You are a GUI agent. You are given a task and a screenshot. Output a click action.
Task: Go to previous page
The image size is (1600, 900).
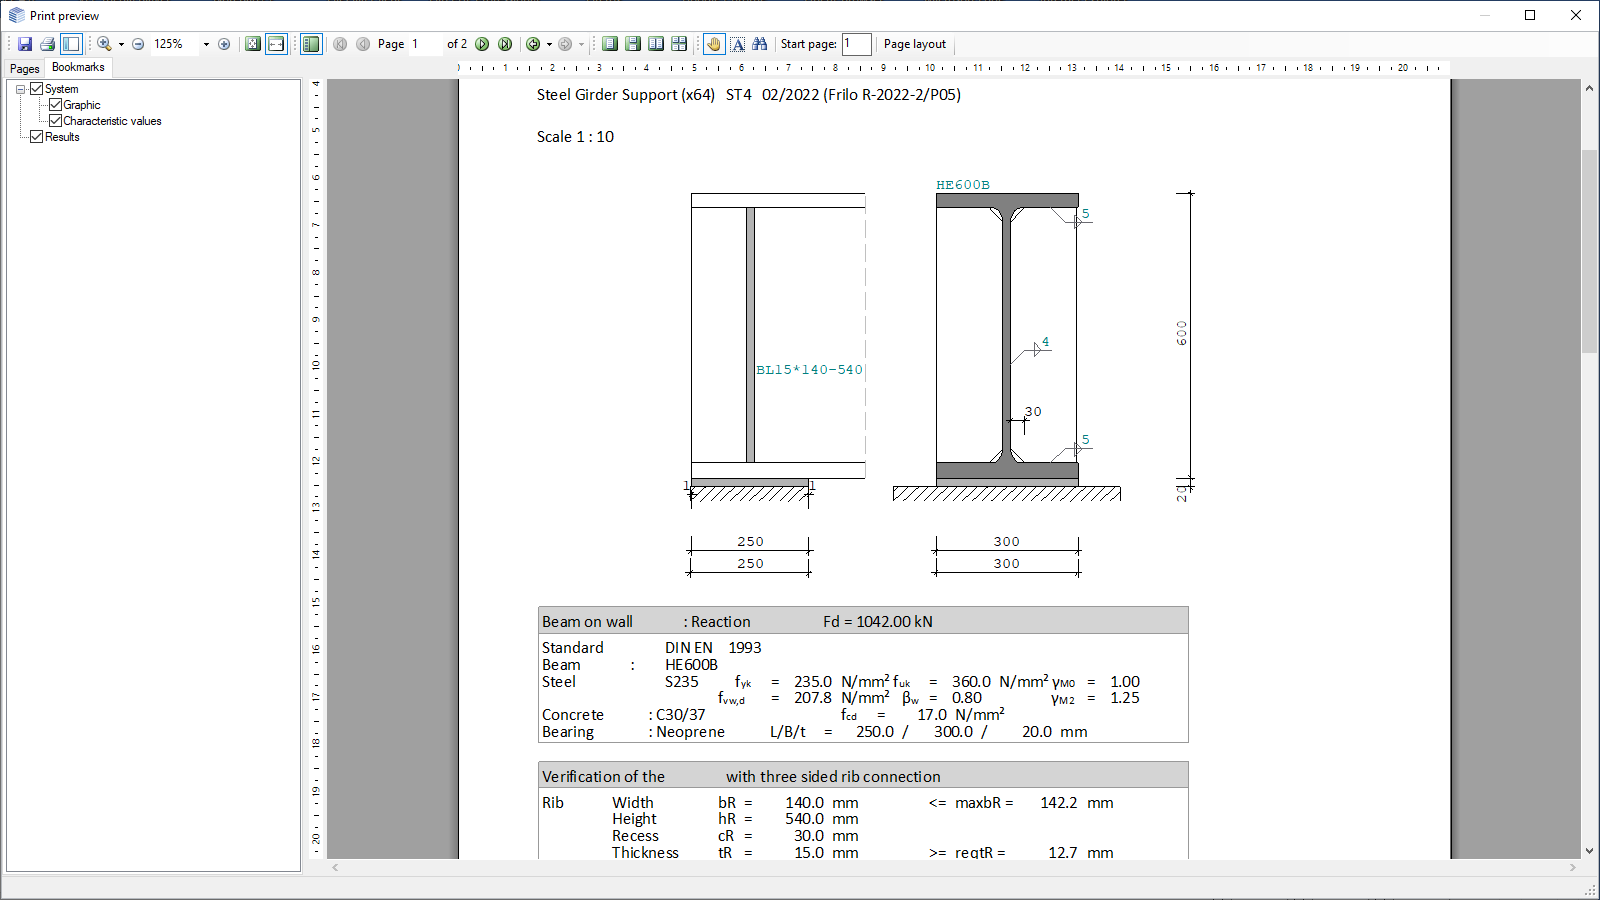pos(363,44)
